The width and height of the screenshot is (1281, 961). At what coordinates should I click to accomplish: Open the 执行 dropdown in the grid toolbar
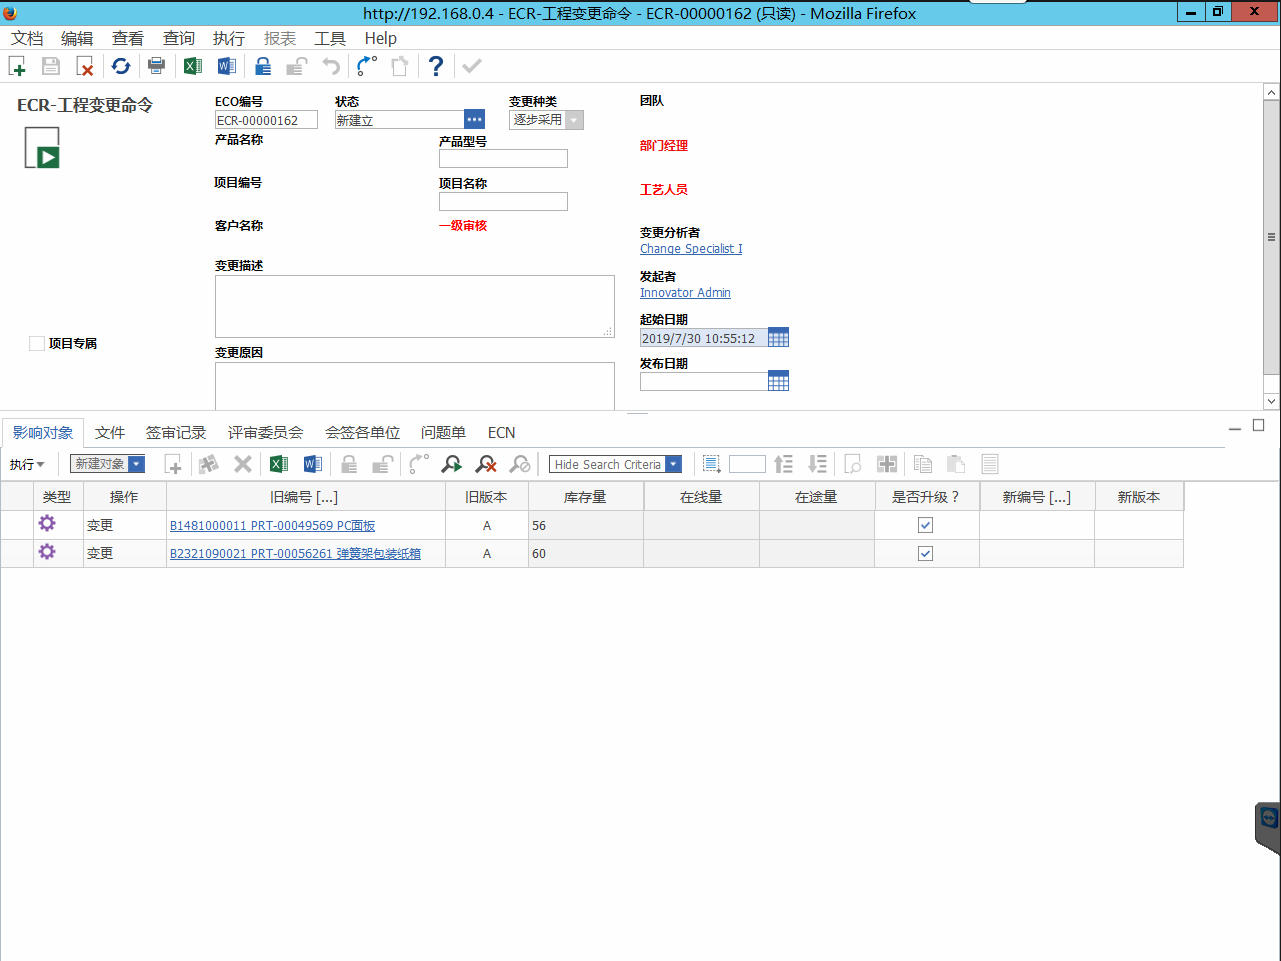pyautogui.click(x=27, y=465)
